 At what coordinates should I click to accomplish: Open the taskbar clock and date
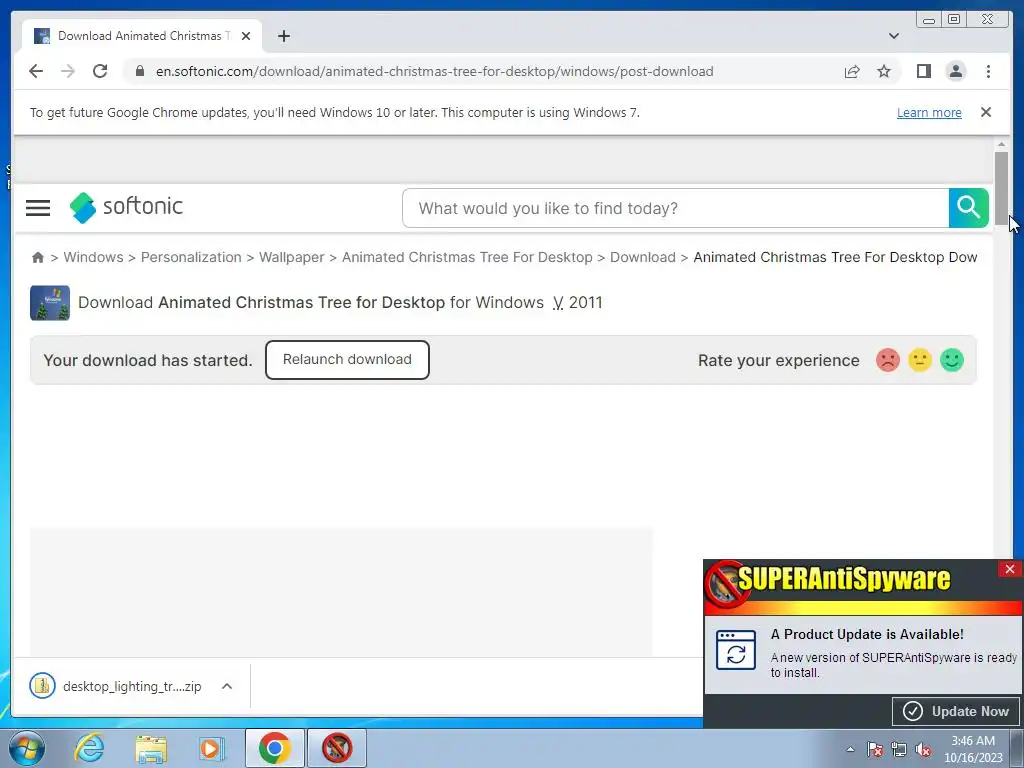[973, 749]
